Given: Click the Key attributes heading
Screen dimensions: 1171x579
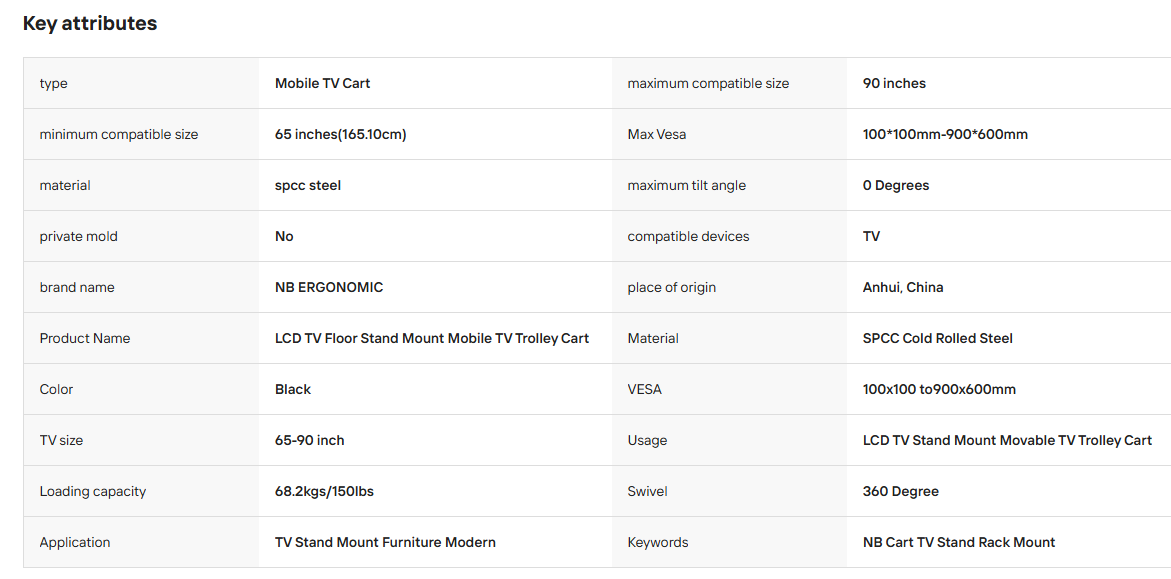Looking at the screenshot, I should [x=90, y=23].
